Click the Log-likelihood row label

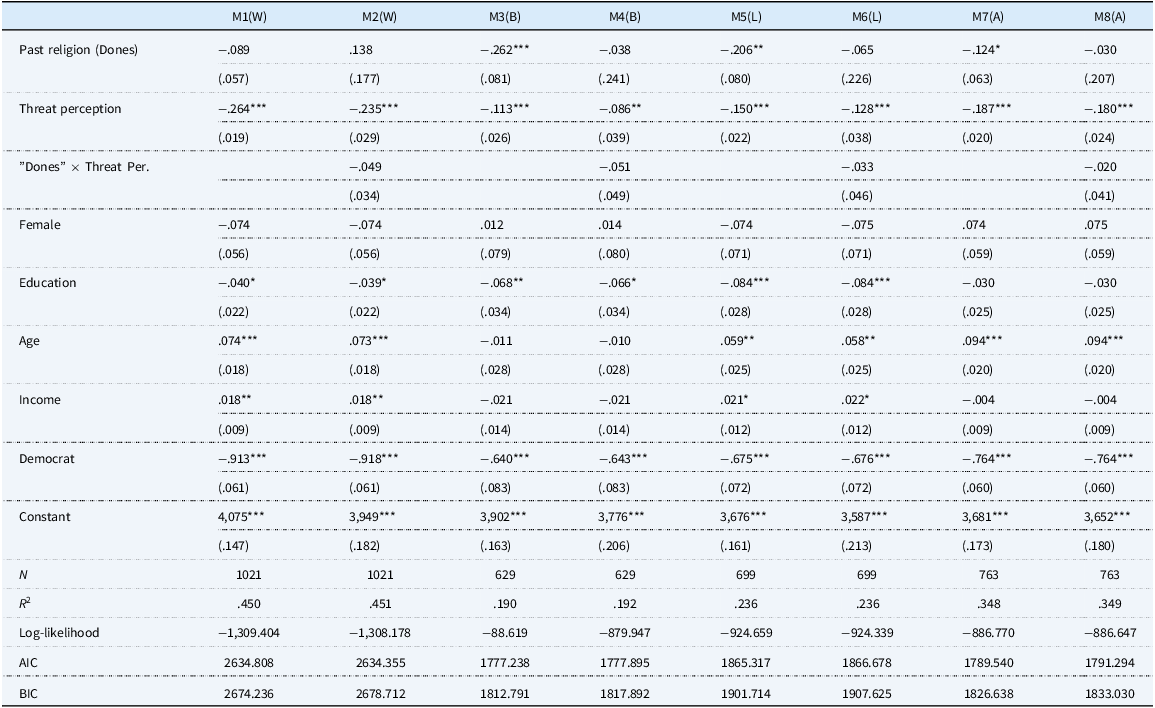[60, 633]
